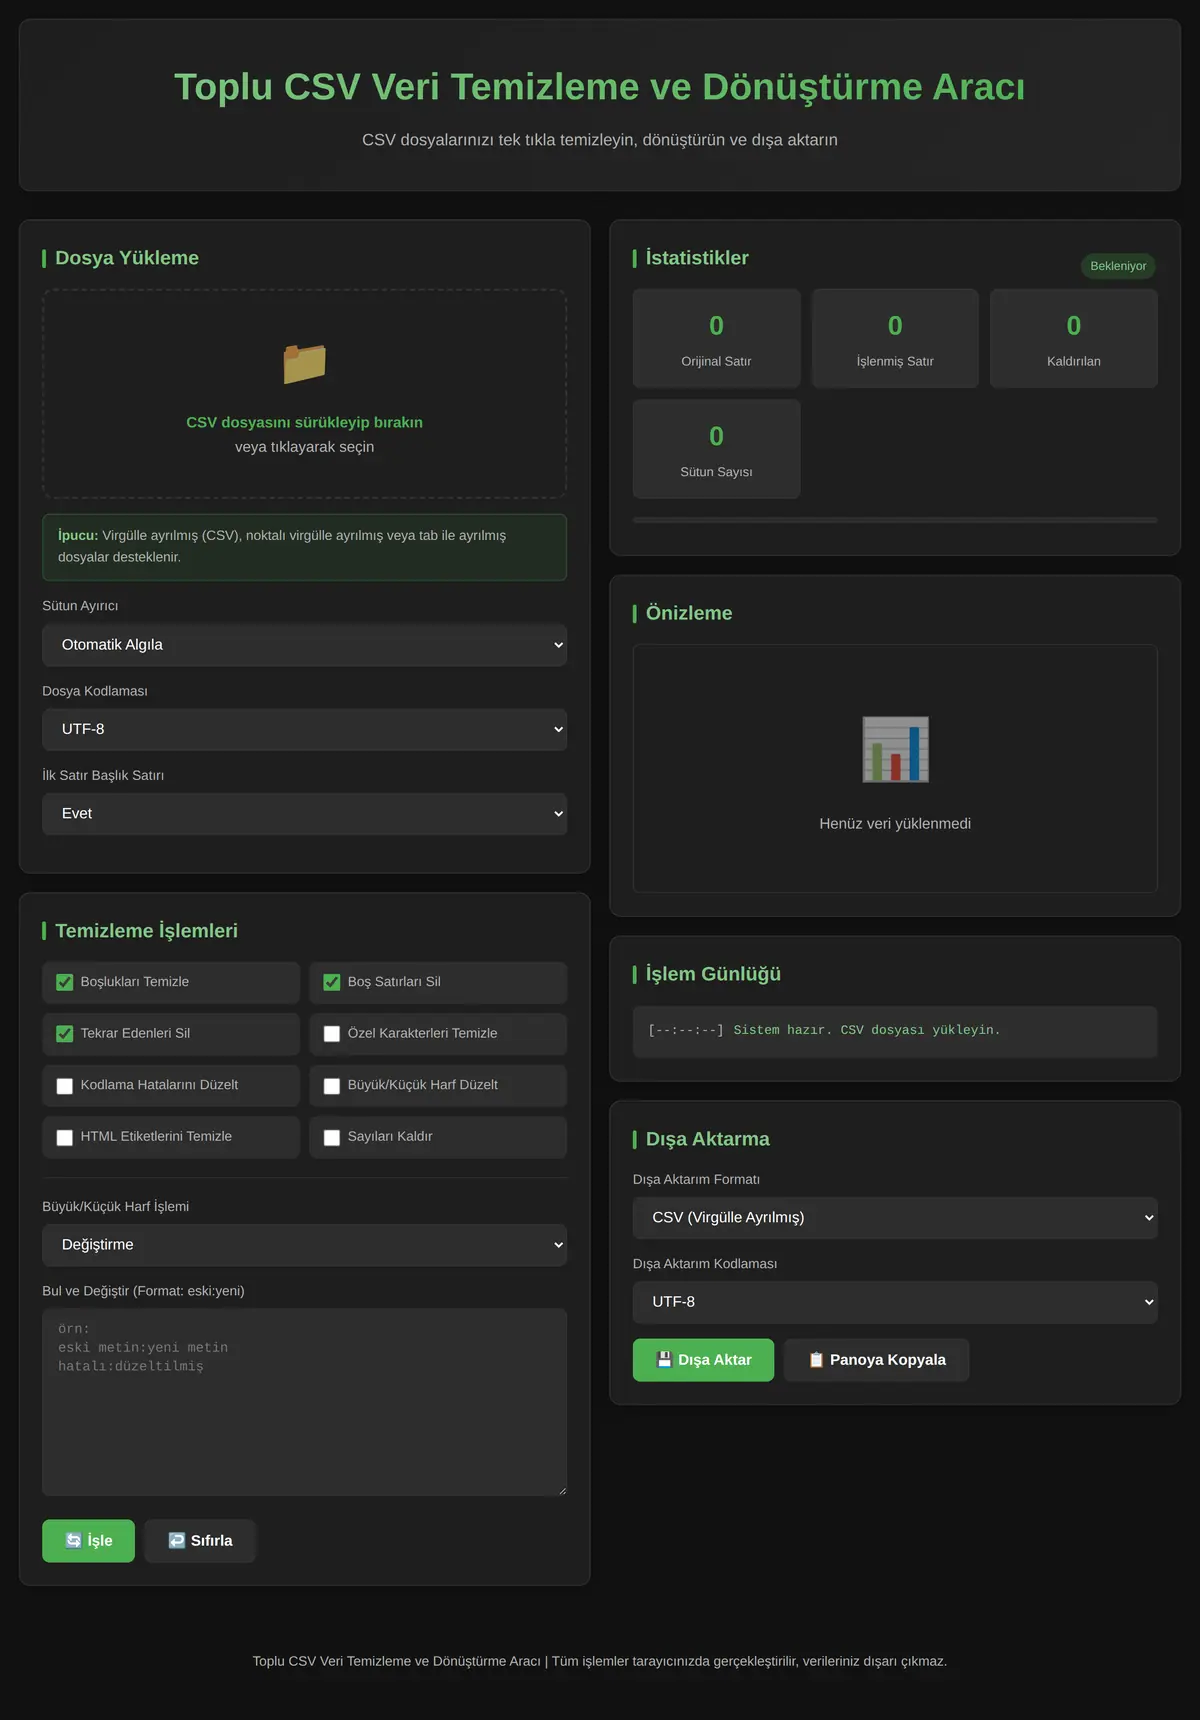
Task: Open Büyük/Küçük Harf İşlemi dropdown
Action: (x=304, y=1245)
